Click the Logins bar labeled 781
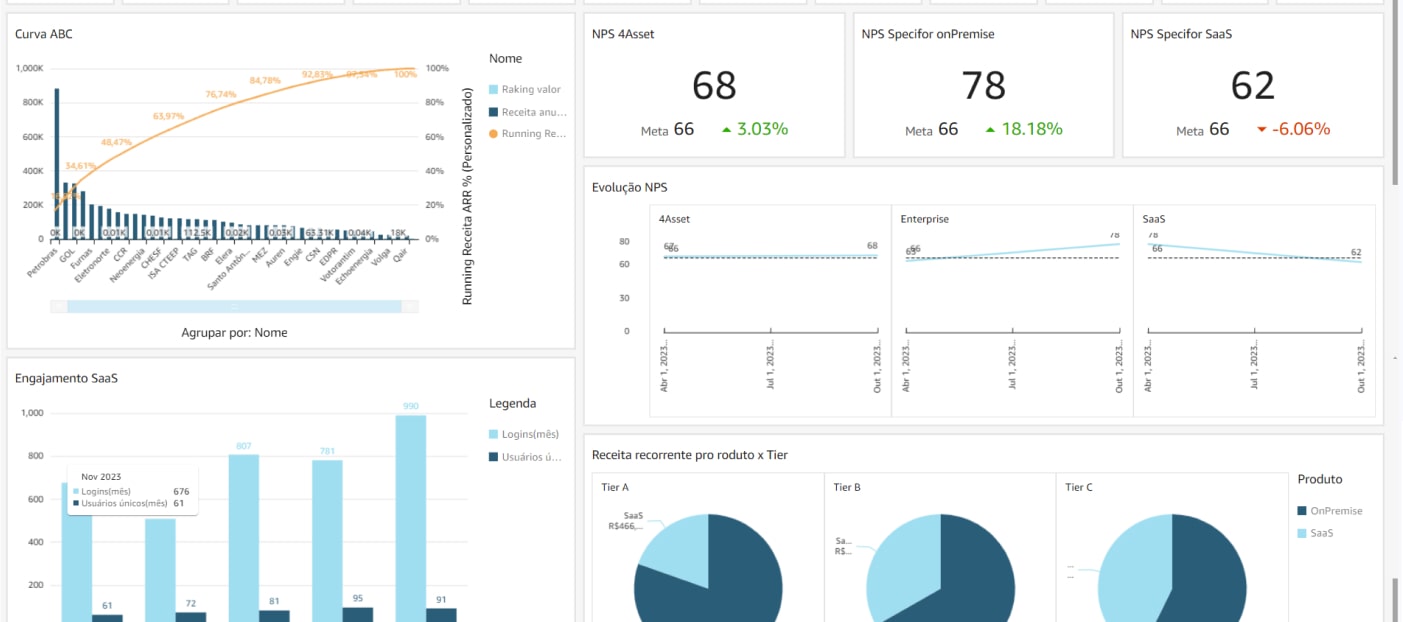The width and height of the screenshot is (1403, 622). click(327, 541)
